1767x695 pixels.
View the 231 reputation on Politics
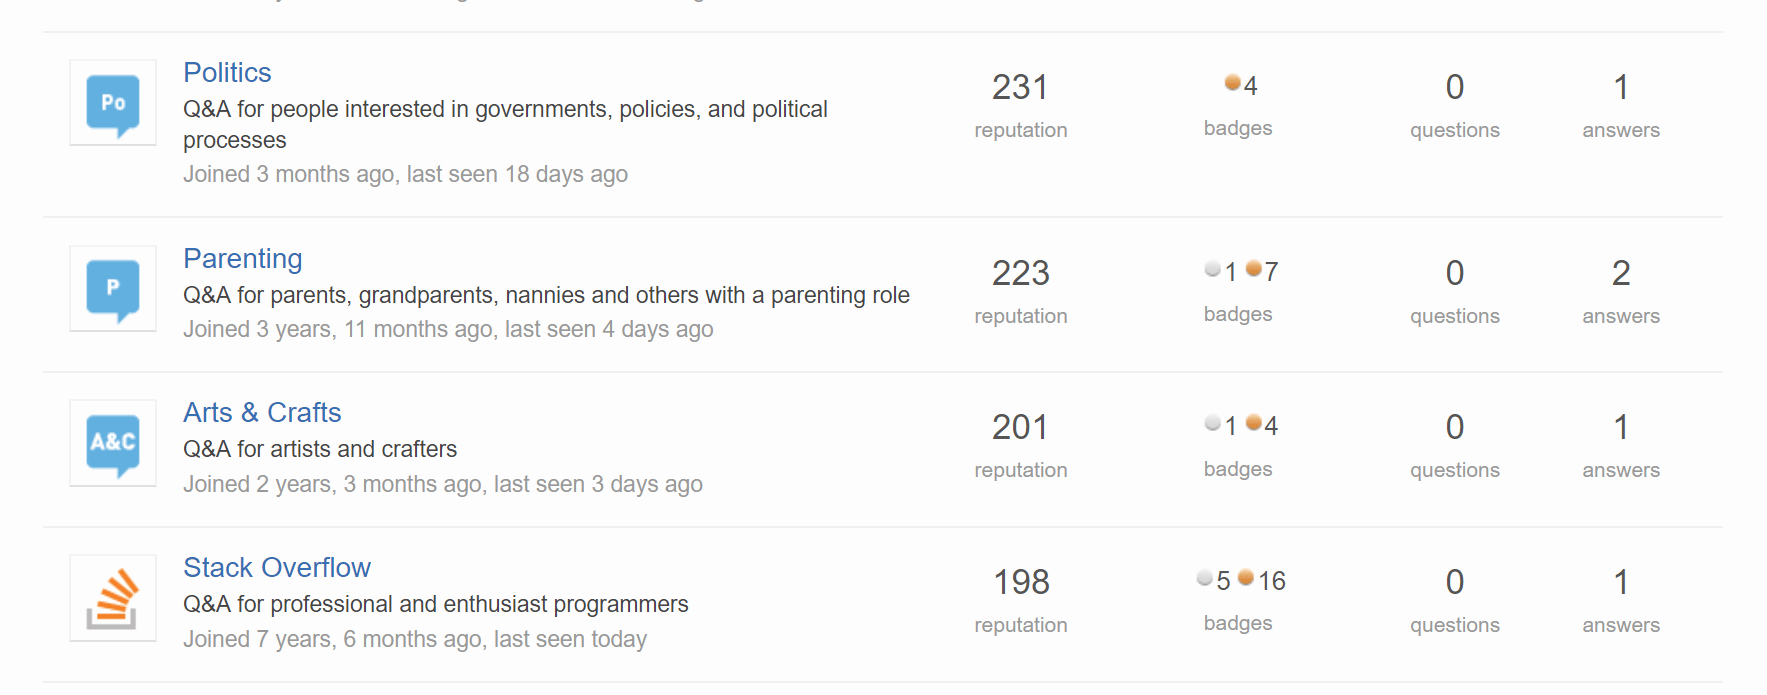(1020, 87)
